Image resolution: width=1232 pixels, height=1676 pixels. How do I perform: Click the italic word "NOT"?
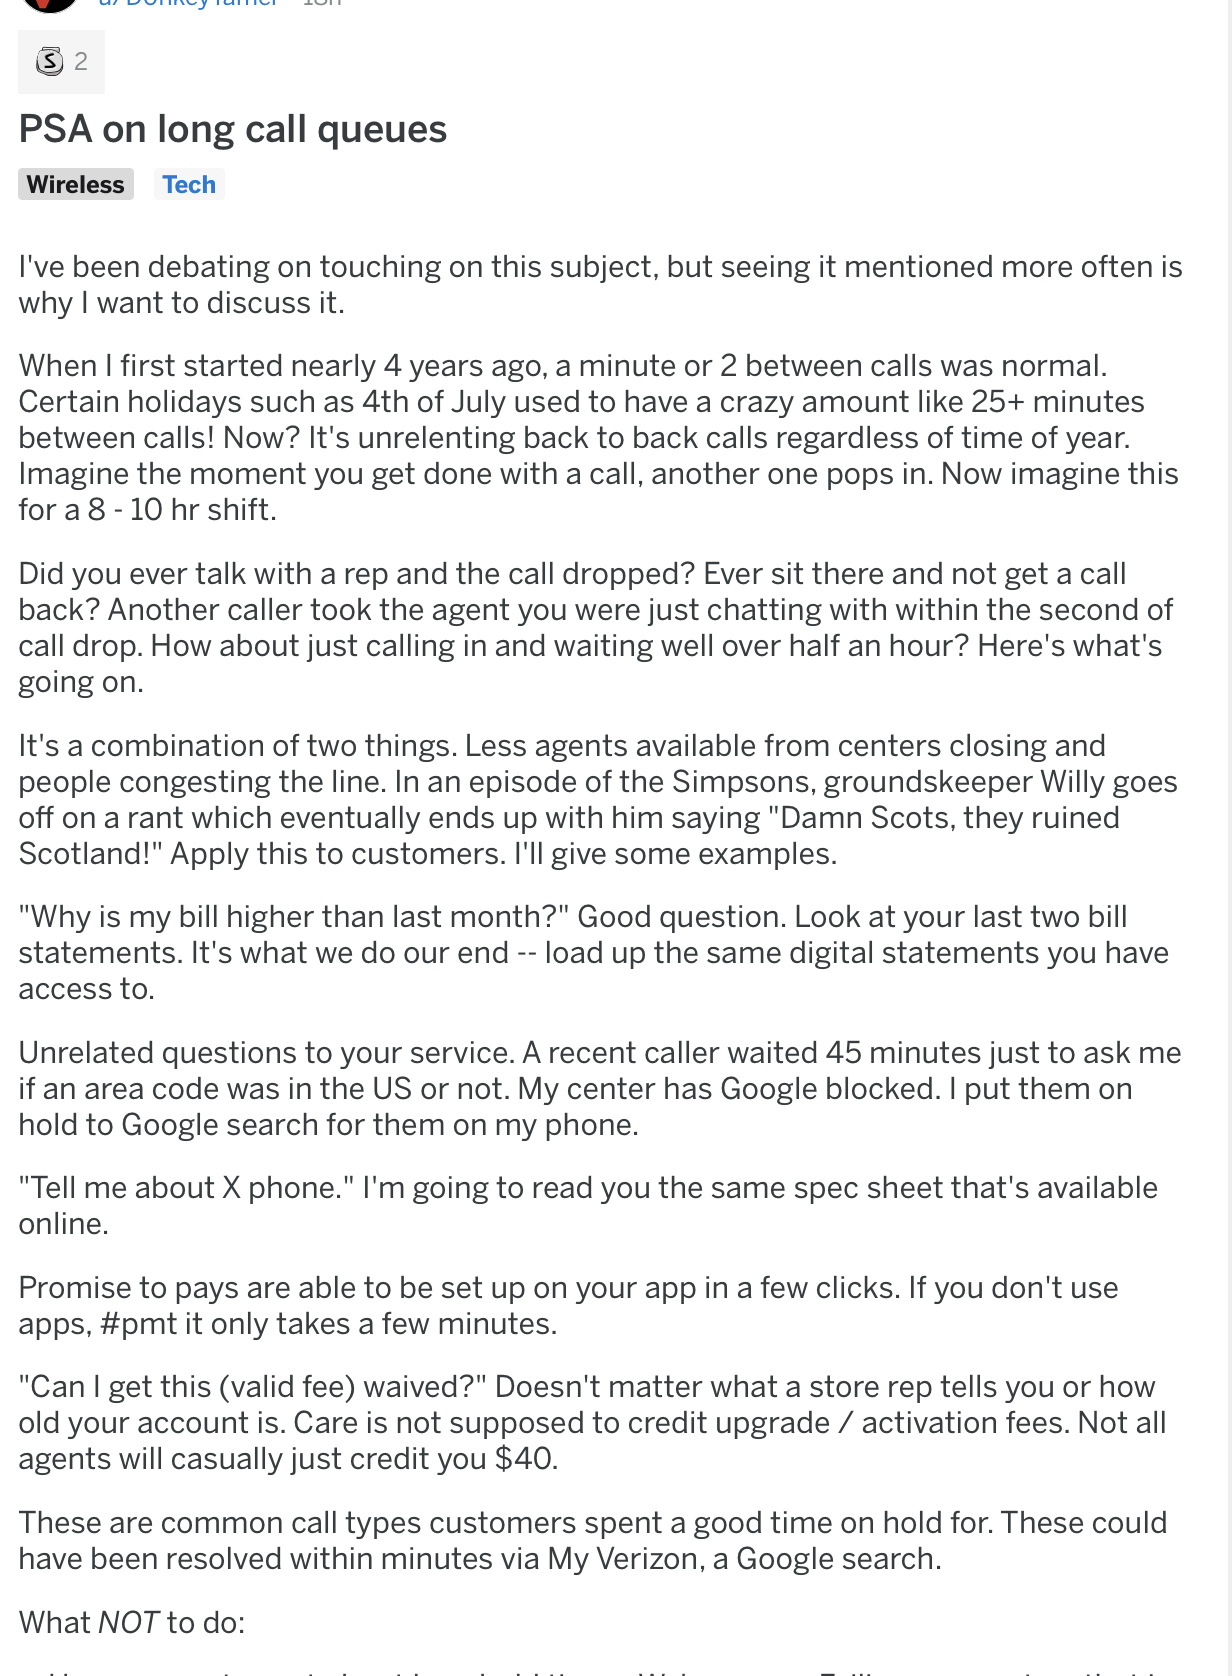pos(128,1622)
